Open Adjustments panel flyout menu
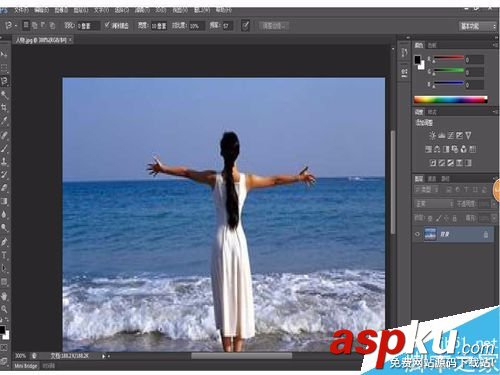 (x=495, y=112)
